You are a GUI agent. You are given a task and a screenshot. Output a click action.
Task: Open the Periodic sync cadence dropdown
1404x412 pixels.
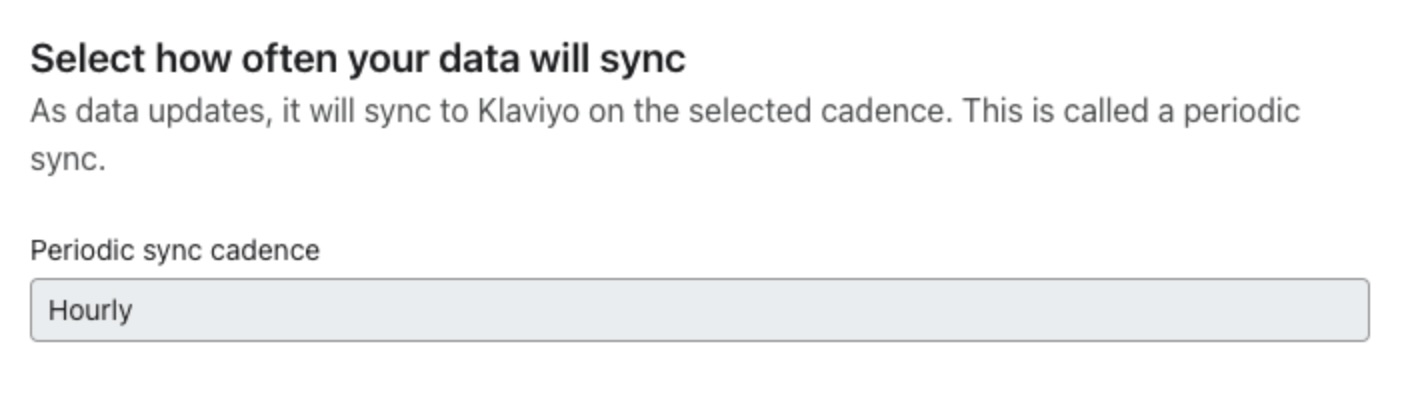[x=699, y=310]
